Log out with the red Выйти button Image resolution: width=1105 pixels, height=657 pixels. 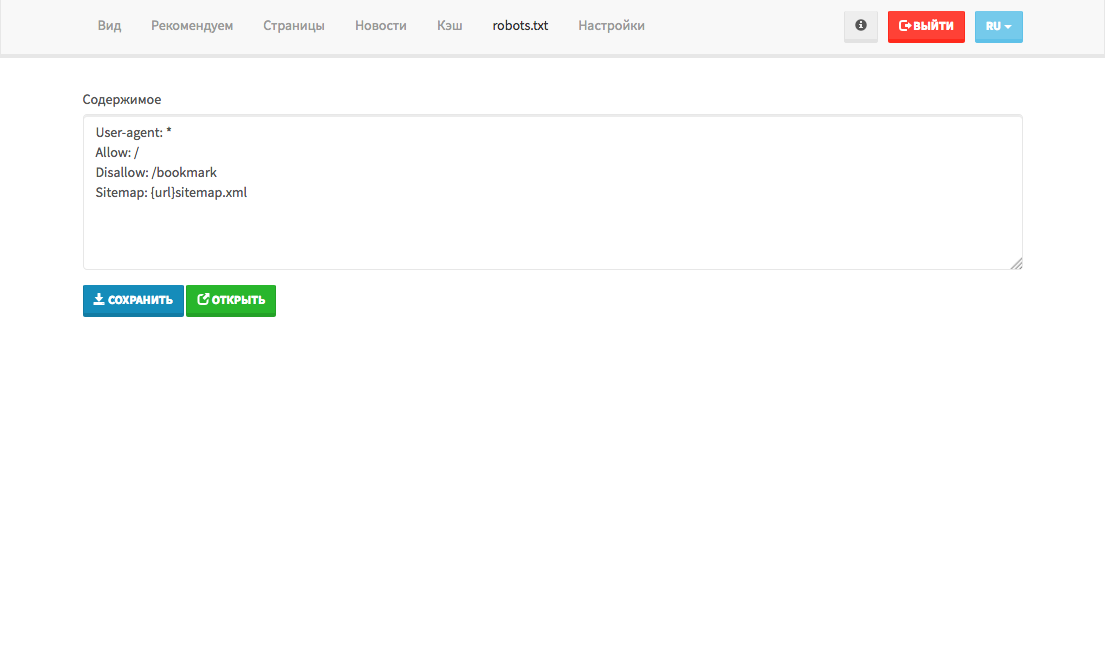point(926,27)
